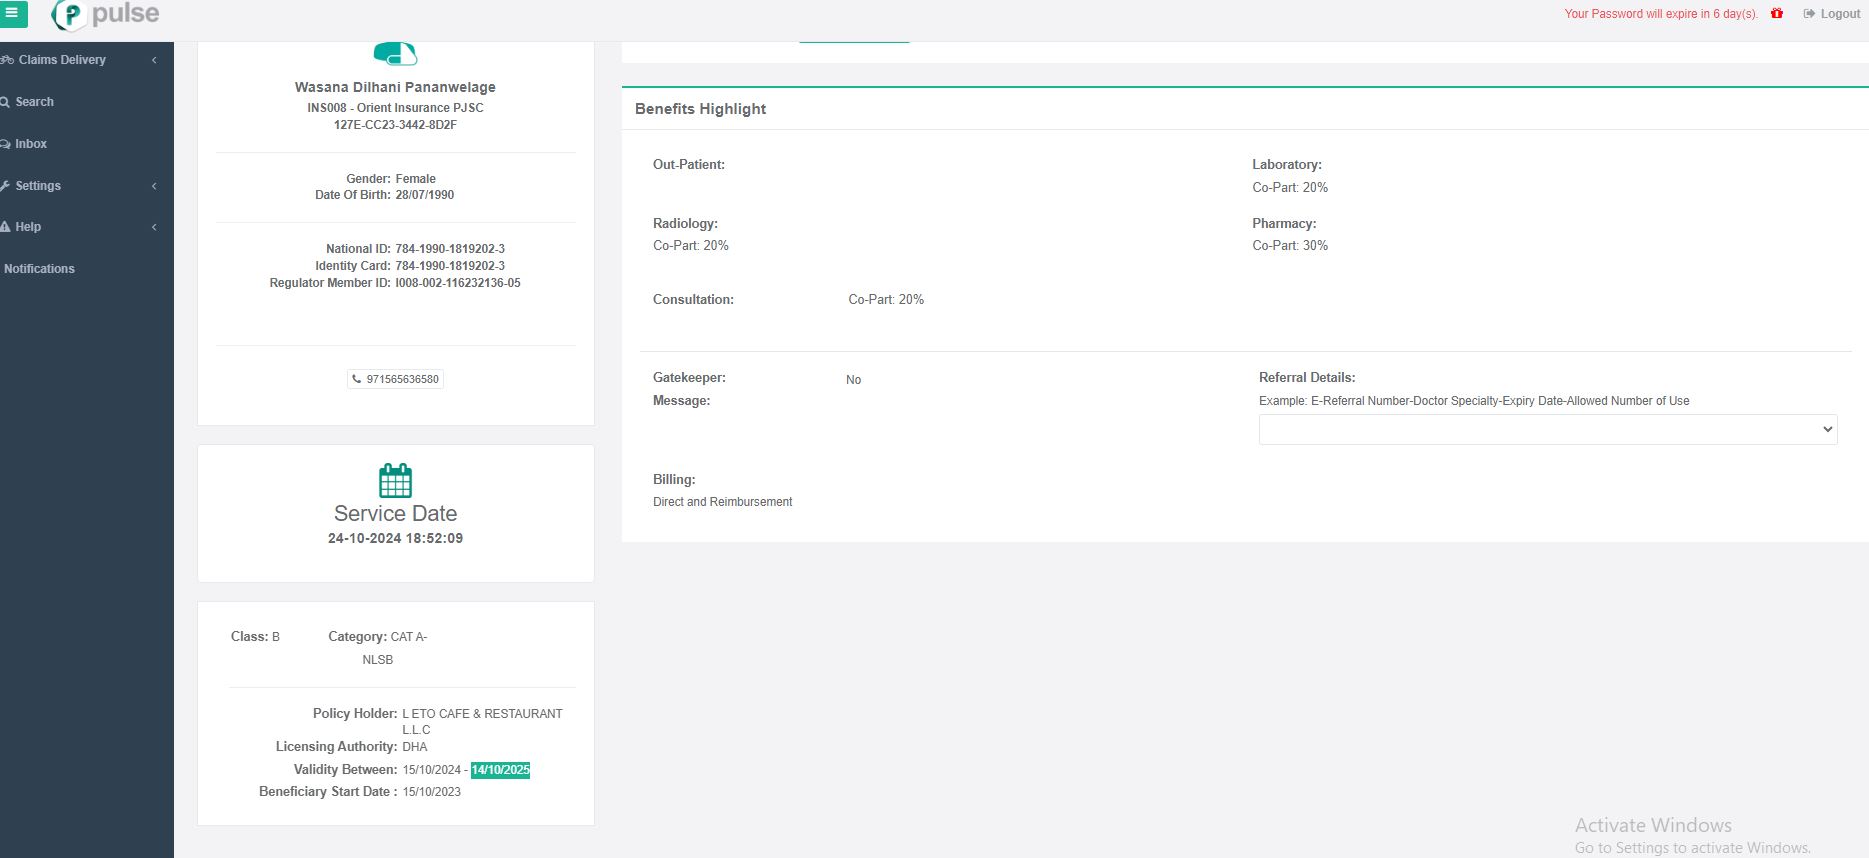
Task: Expand the Help submenu chevron
Action: [x=154, y=227]
